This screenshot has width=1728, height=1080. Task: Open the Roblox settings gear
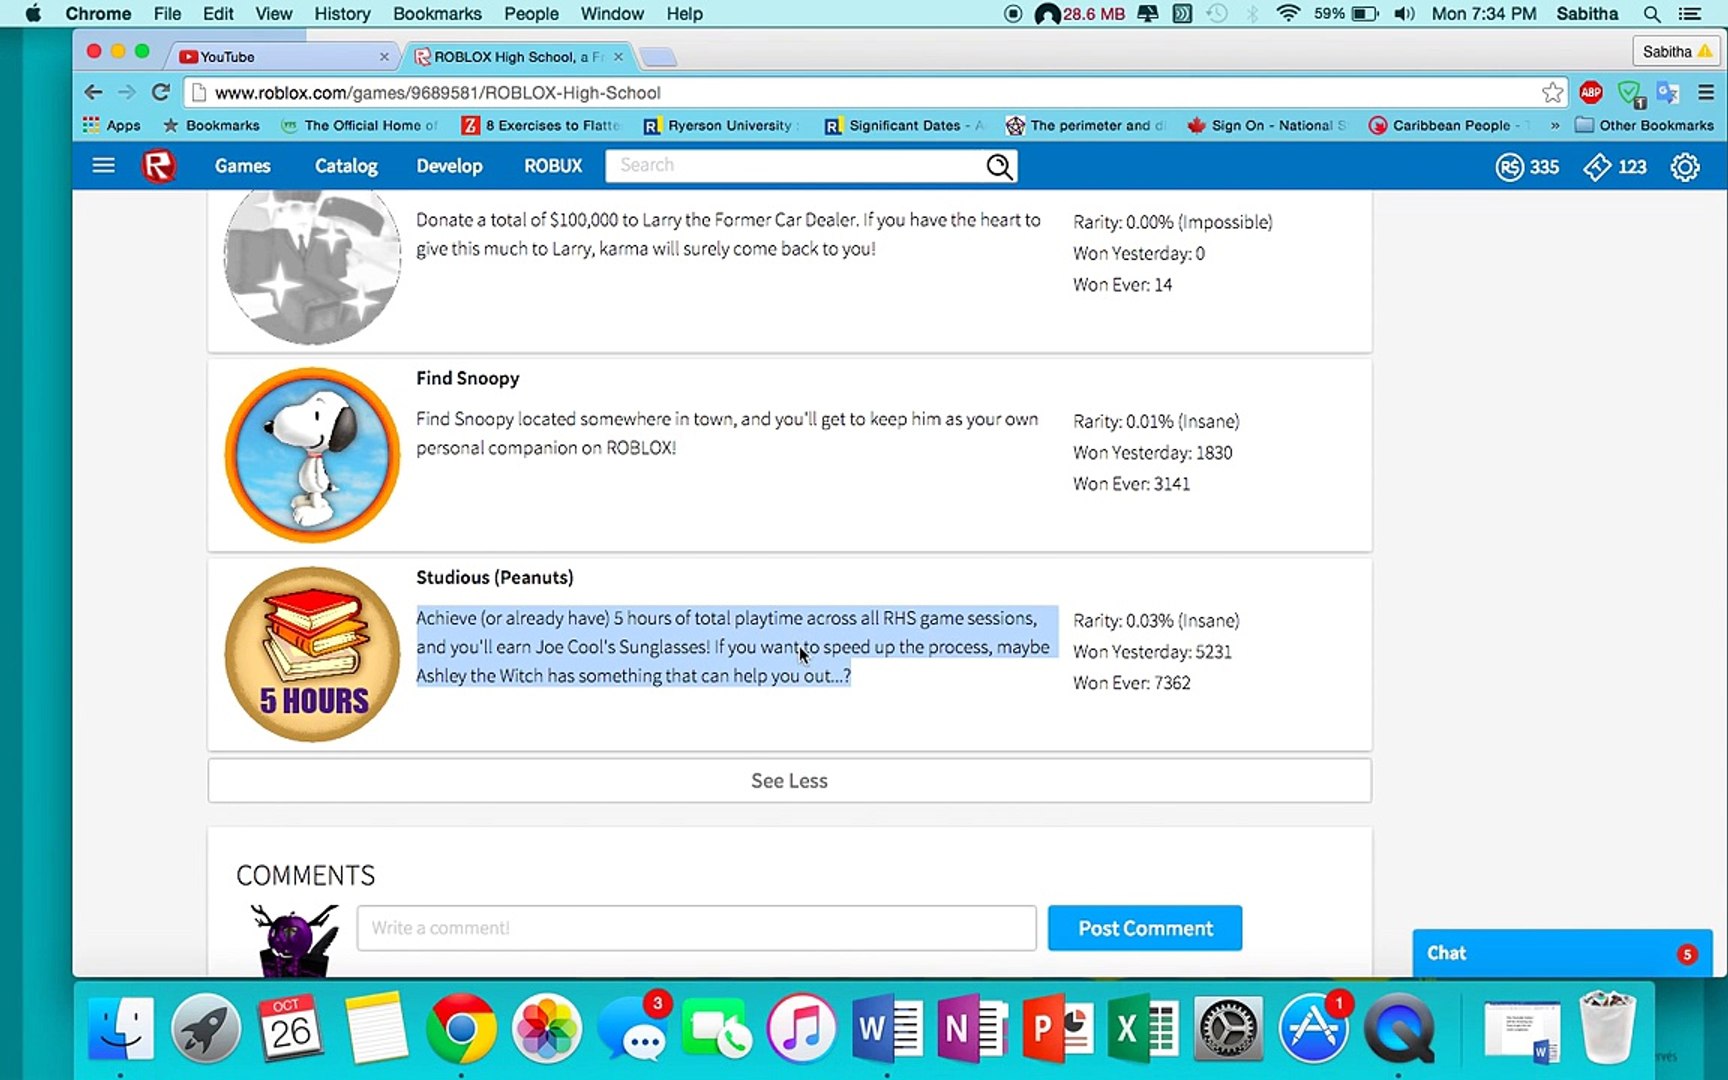coord(1685,167)
